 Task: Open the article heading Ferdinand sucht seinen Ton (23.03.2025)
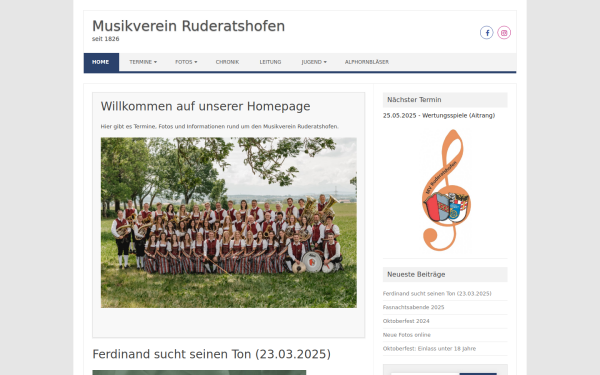(211, 354)
